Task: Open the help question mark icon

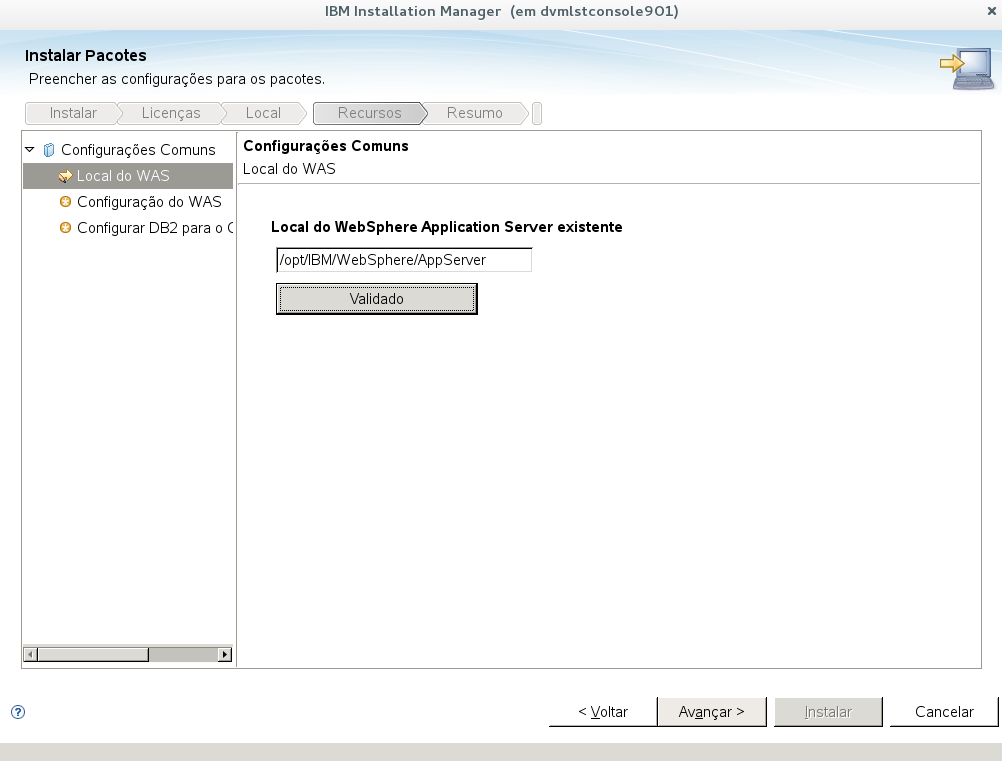Action: click(x=18, y=712)
